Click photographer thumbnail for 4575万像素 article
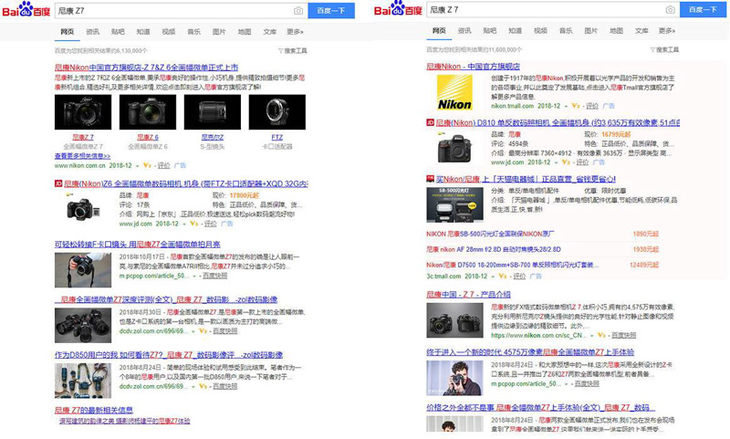Screen dimensions: 730x439 click(x=455, y=378)
